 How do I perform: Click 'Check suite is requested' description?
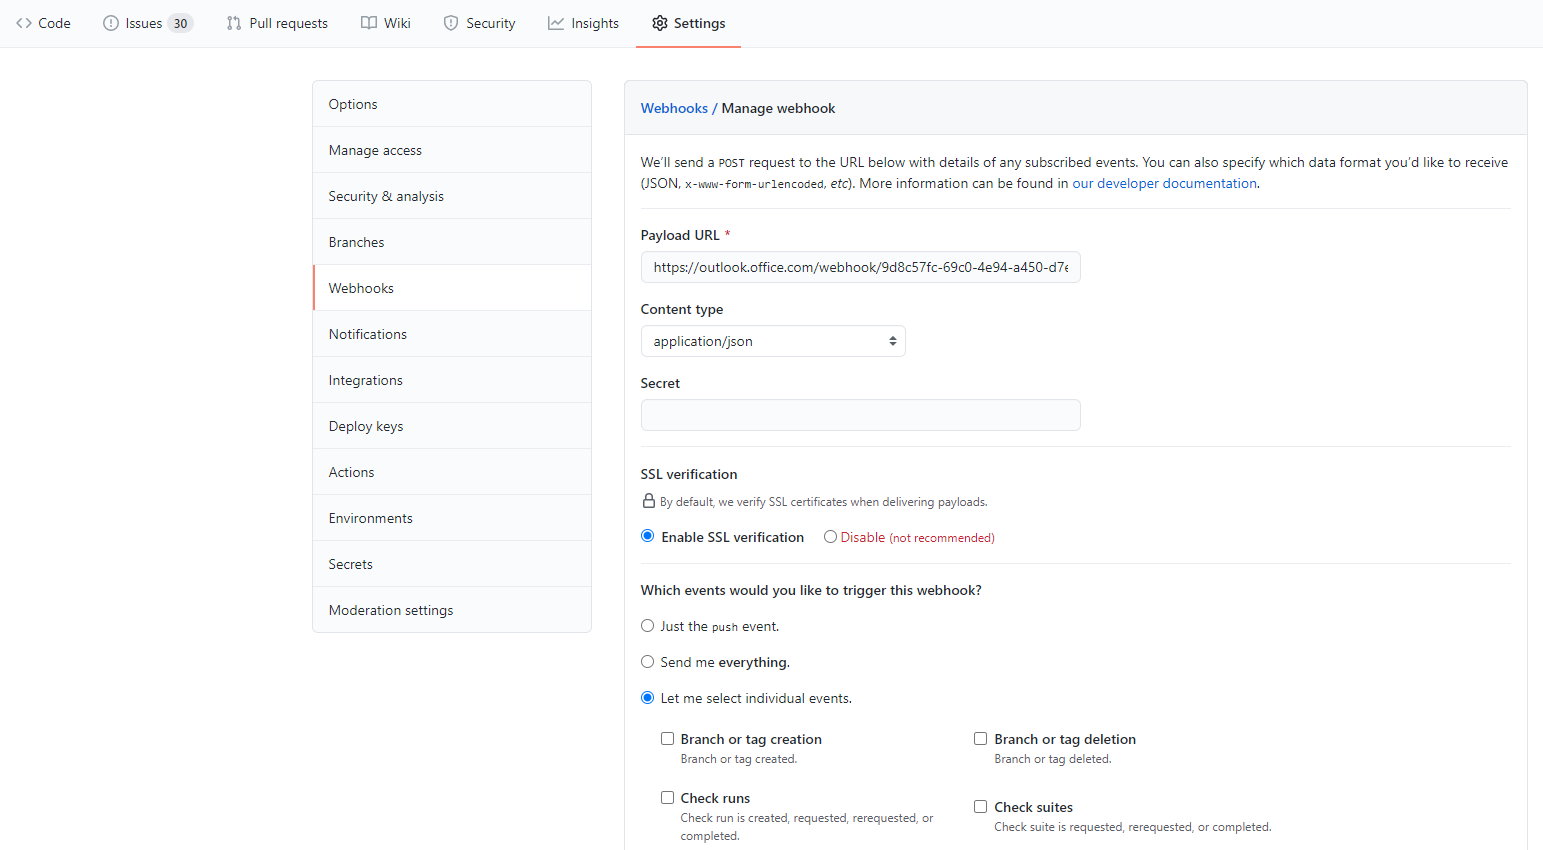pyautogui.click(x=1133, y=827)
